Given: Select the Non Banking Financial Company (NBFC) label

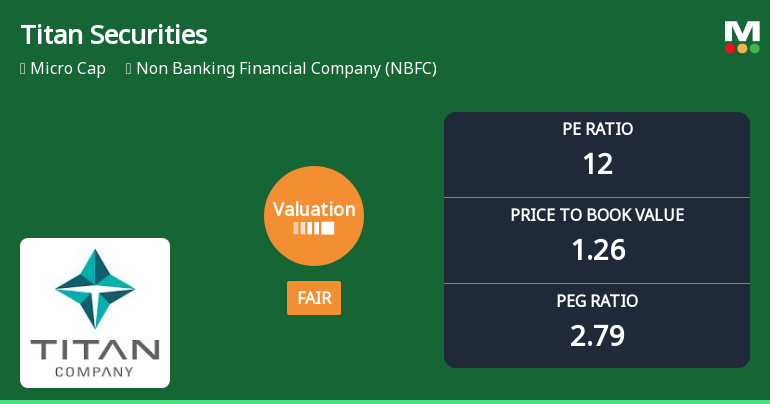Looking at the screenshot, I should point(286,69).
